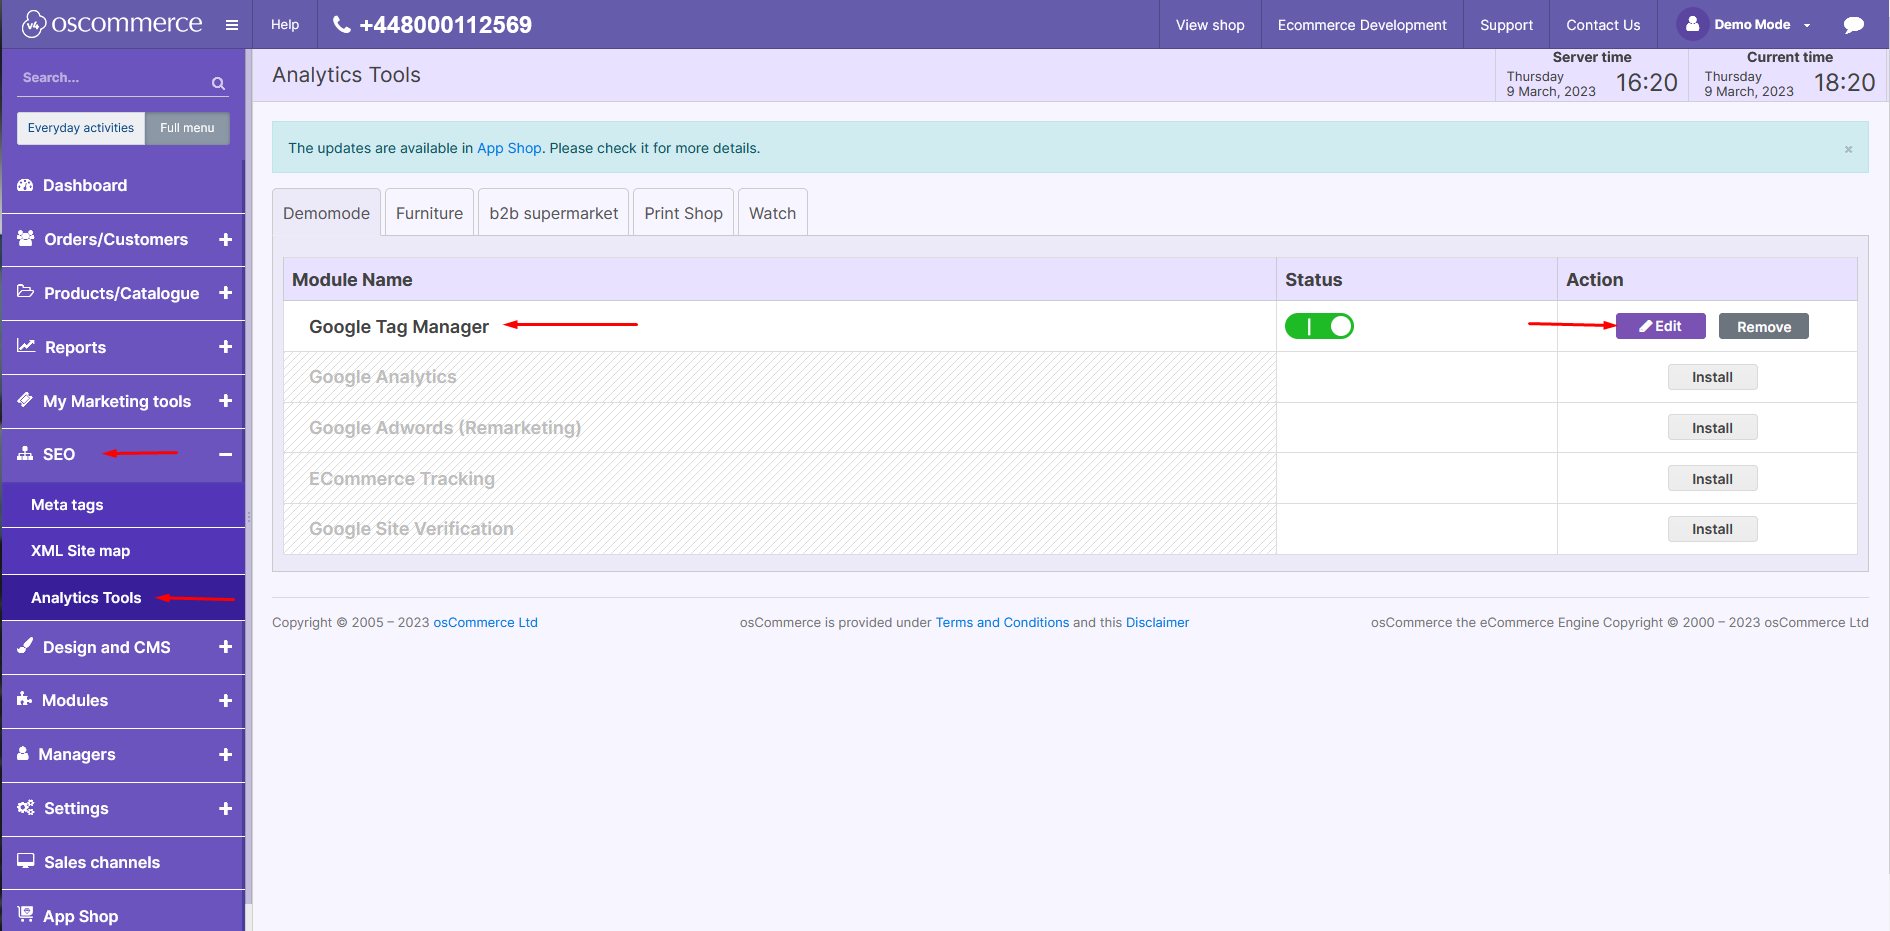1890x931 pixels.
Task: Expand Modules with plus icon
Action: click(225, 701)
